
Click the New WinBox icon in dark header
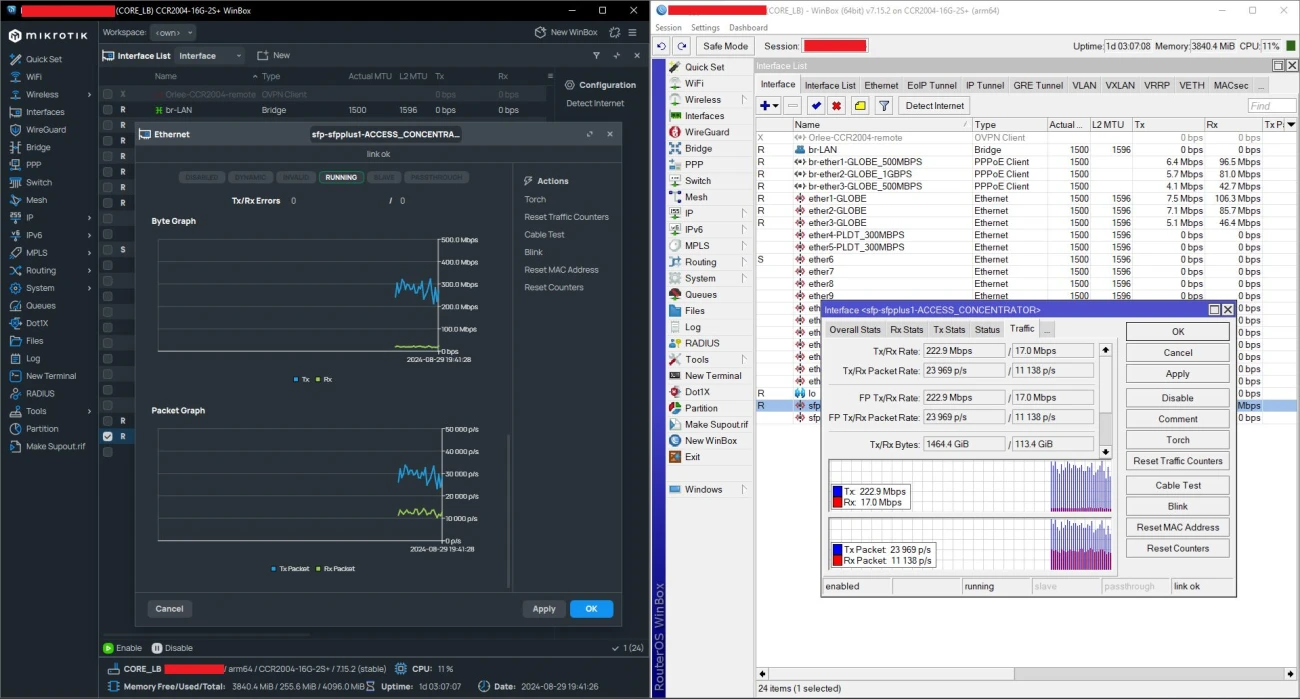pos(541,33)
